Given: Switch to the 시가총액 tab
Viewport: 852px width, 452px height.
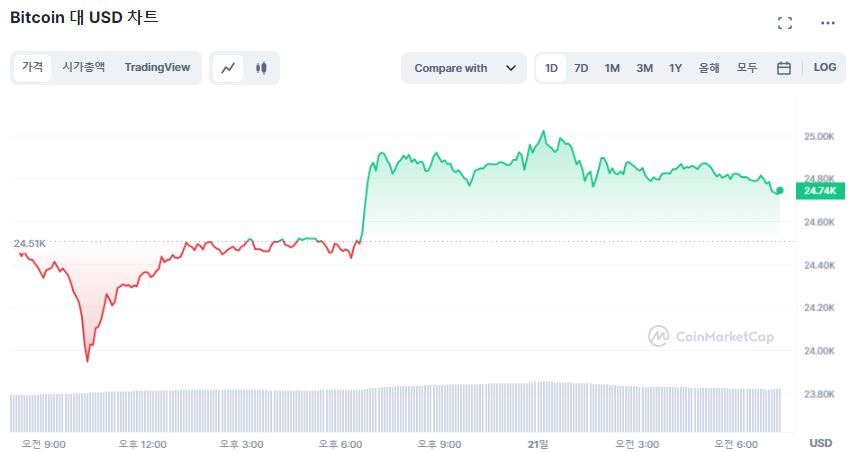Looking at the screenshot, I should (x=83, y=67).
